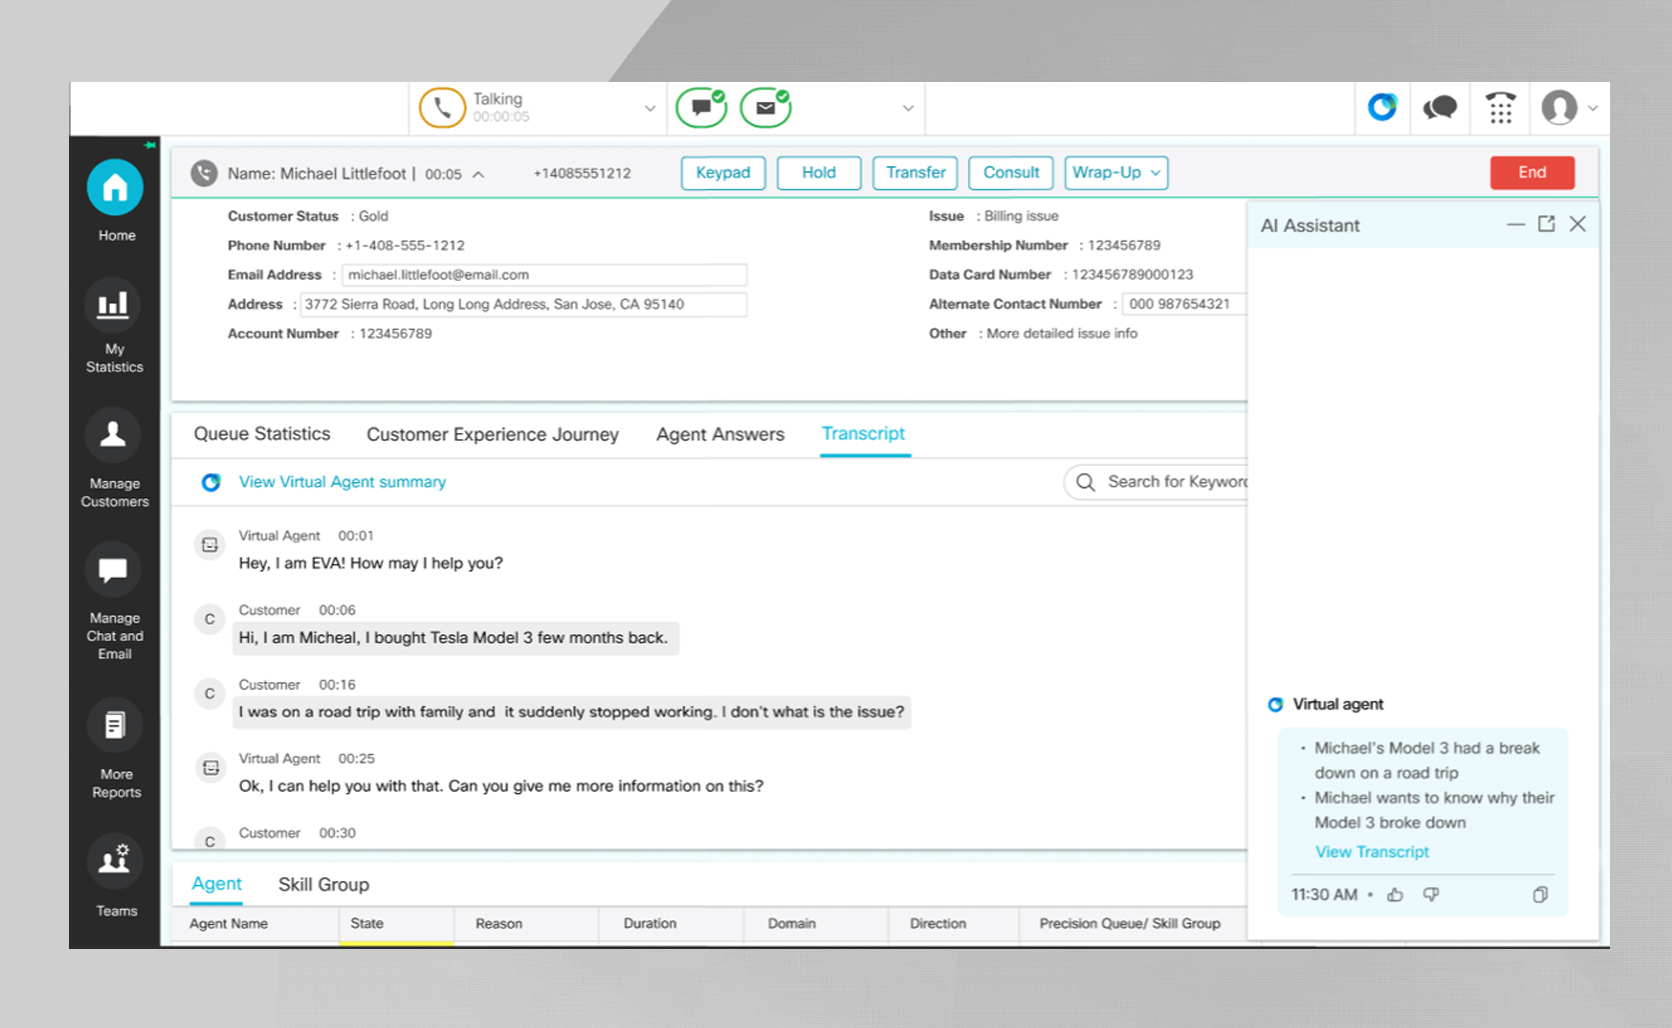The height and width of the screenshot is (1028, 1672).
Task: Put the call on Hold
Action: coord(818,173)
